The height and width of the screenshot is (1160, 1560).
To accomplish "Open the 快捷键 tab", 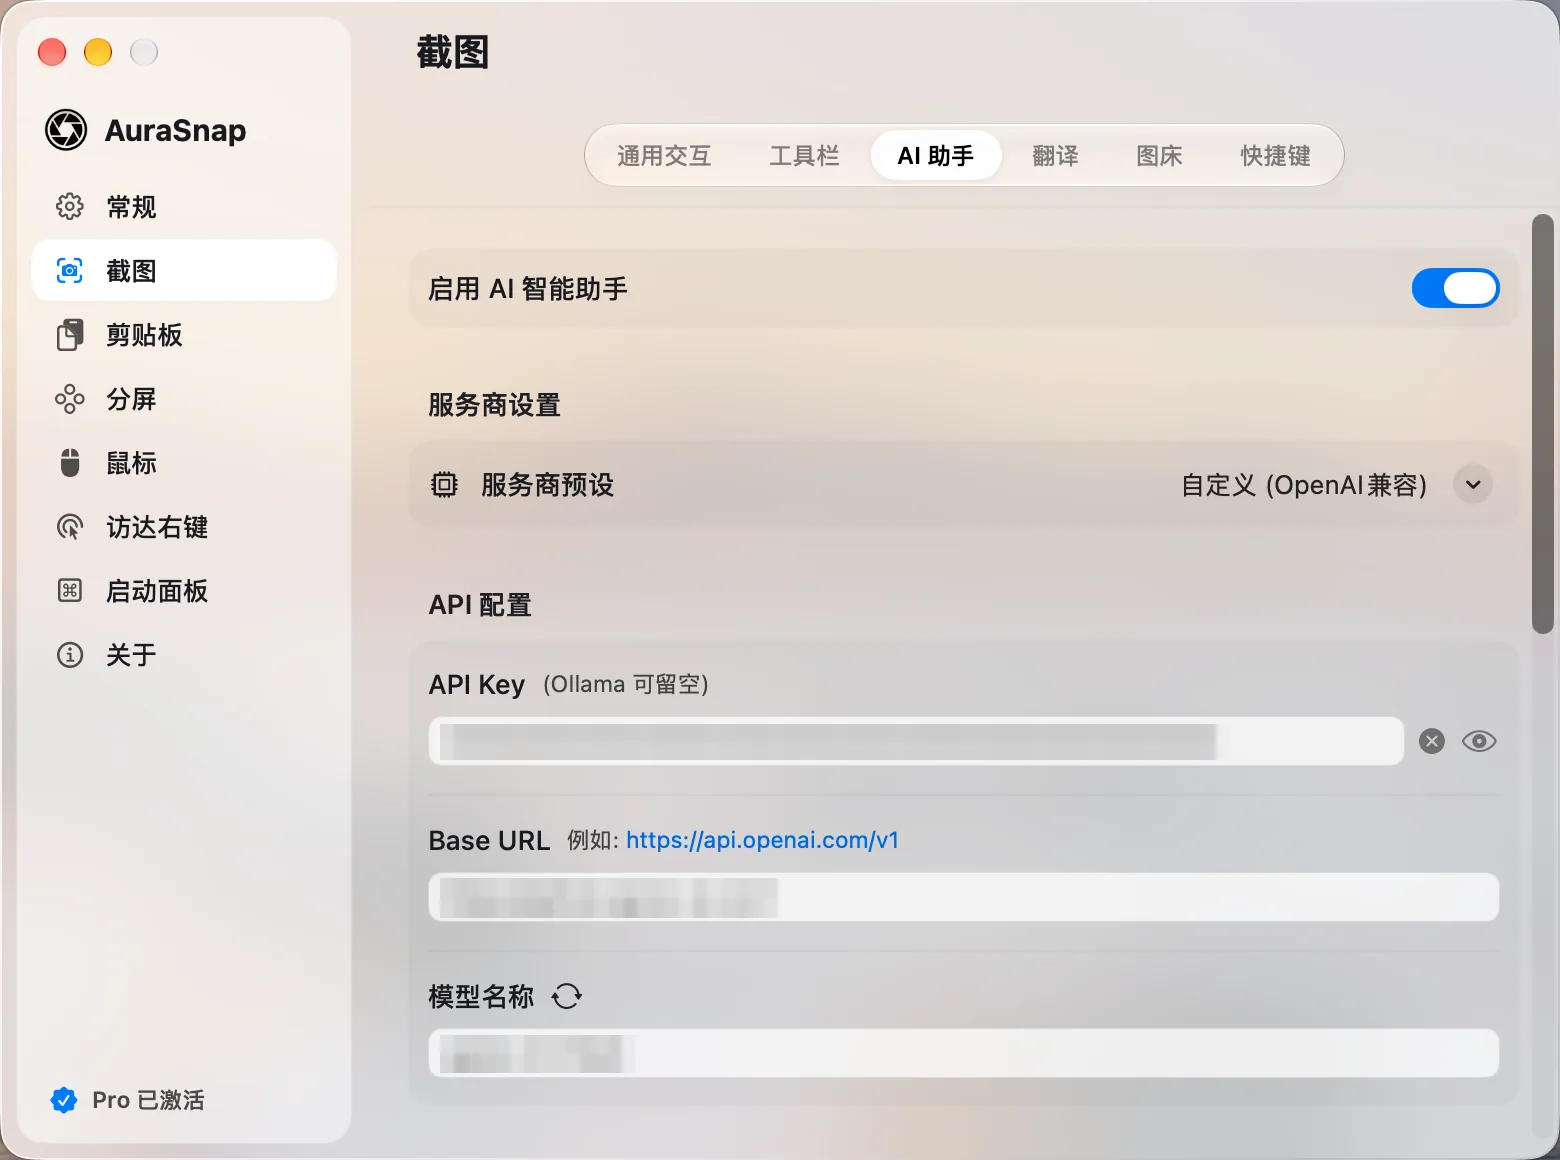I will [x=1275, y=156].
